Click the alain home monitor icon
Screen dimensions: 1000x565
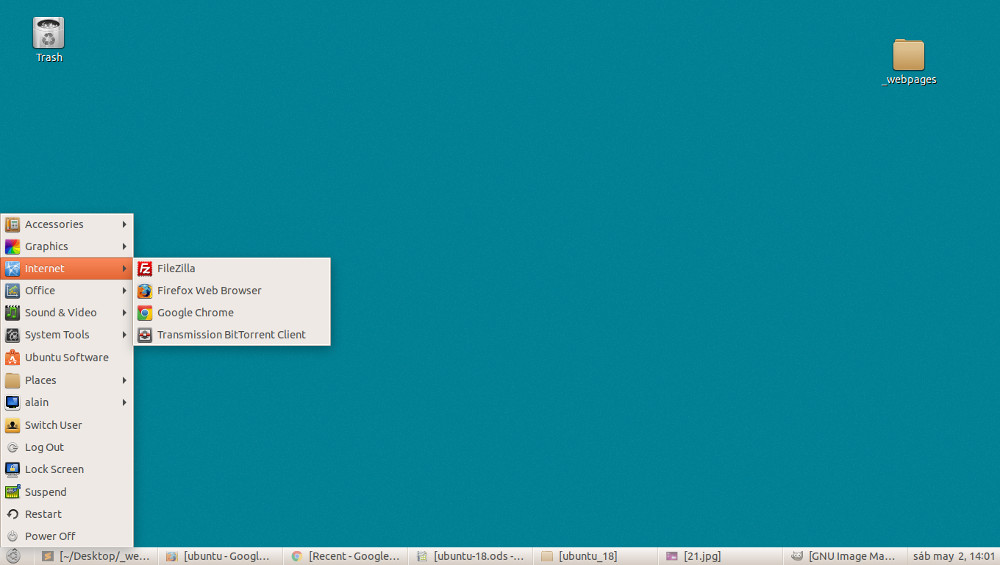(x=12, y=402)
